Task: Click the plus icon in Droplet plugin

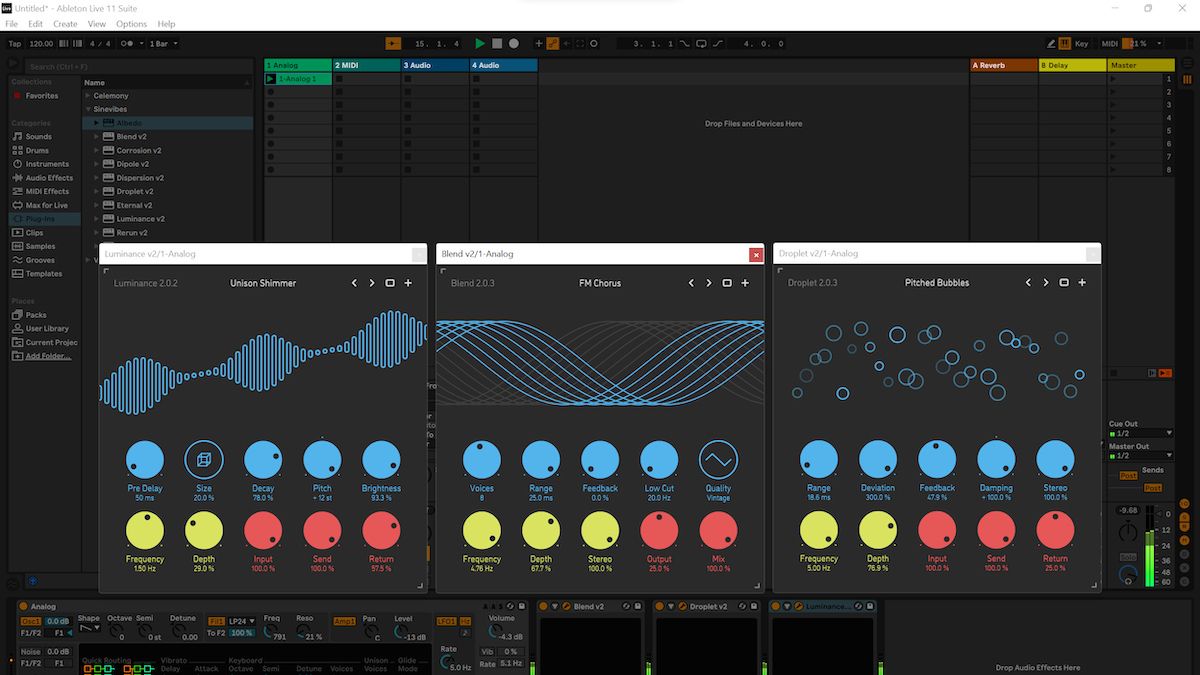Action: coord(1082,283)
